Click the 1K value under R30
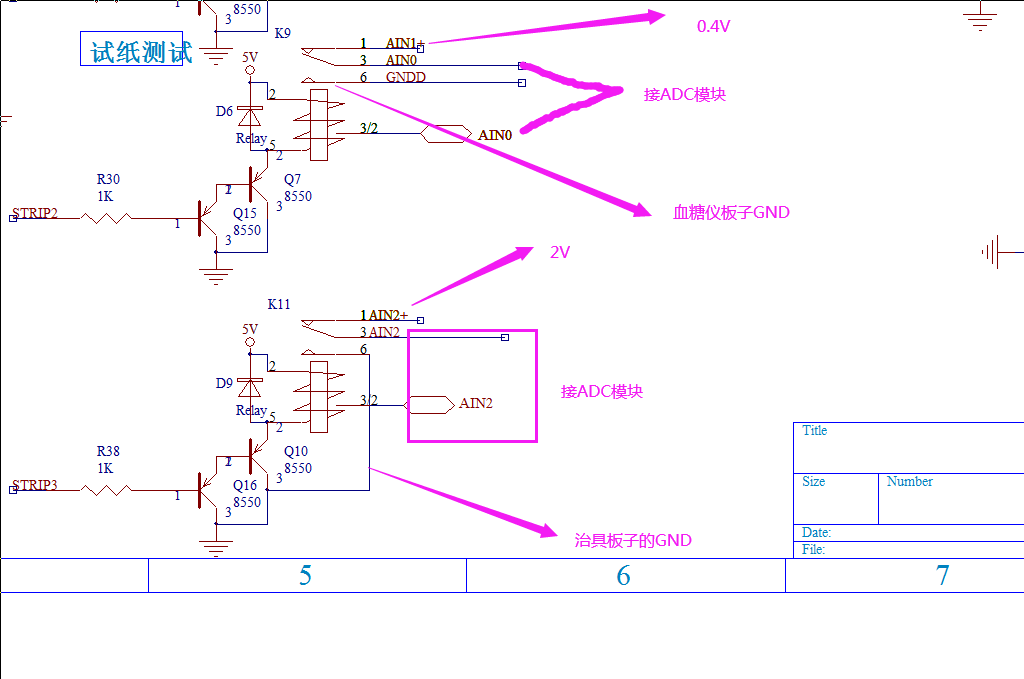 tap(105, 196)
